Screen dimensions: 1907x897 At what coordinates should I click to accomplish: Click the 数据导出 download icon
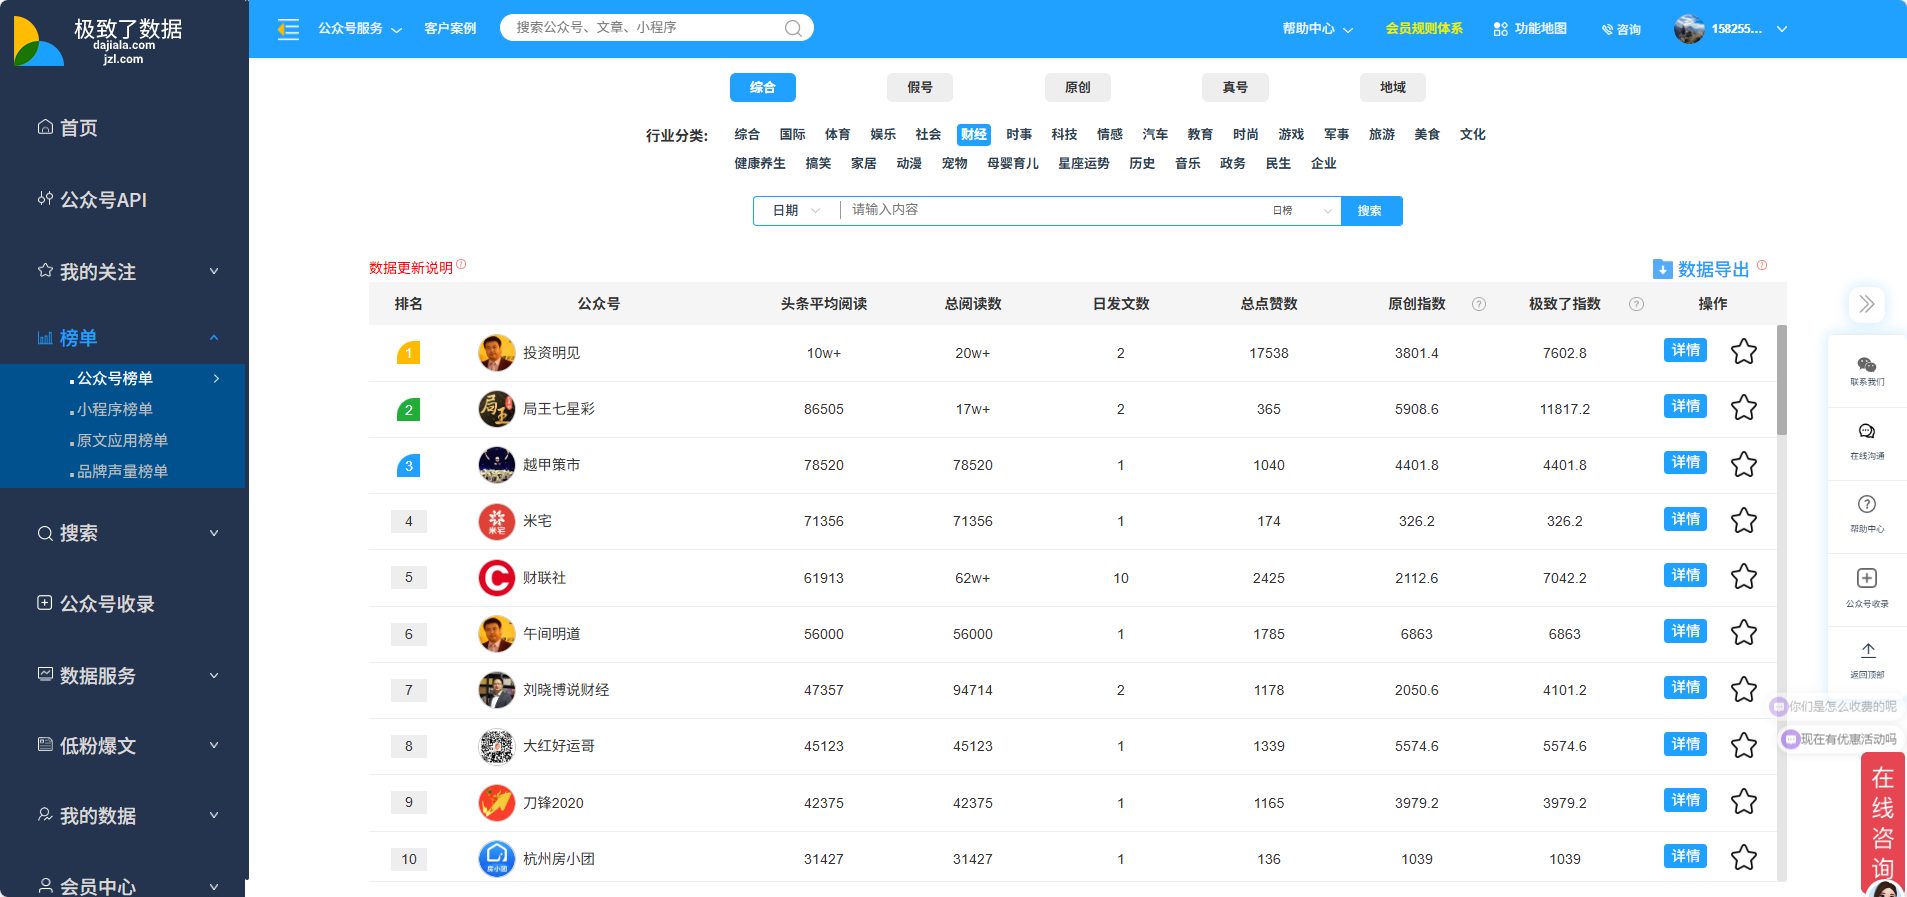point(1662,269)
